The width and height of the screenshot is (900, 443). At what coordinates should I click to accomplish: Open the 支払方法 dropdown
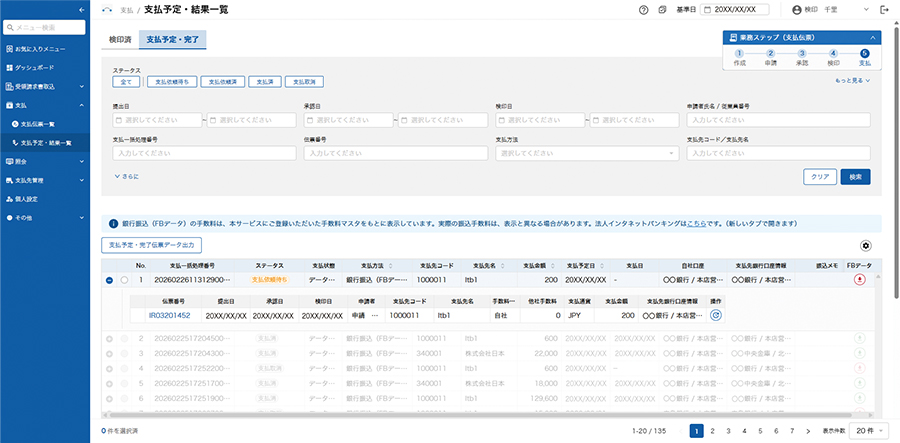587,154
